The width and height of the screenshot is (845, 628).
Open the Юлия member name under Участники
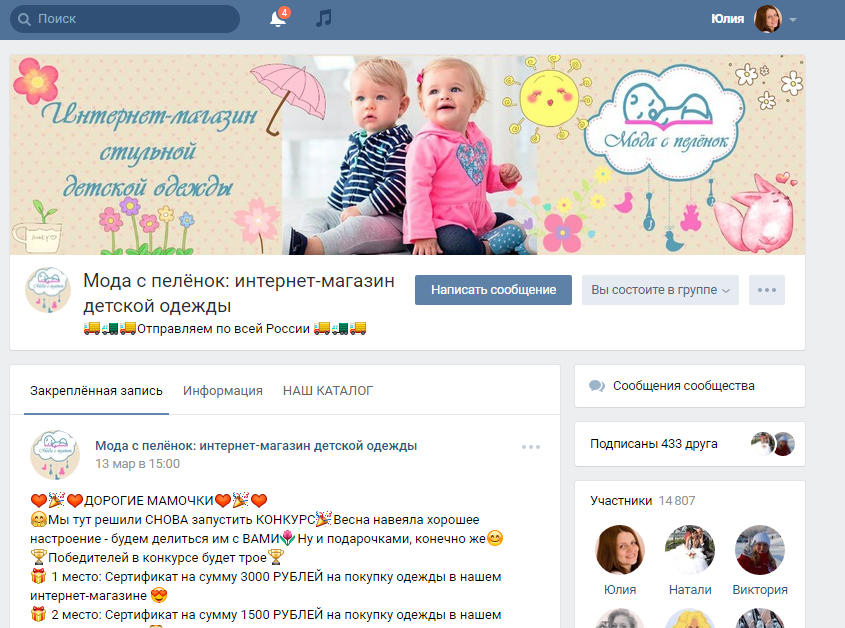click(x=620, y=590)
